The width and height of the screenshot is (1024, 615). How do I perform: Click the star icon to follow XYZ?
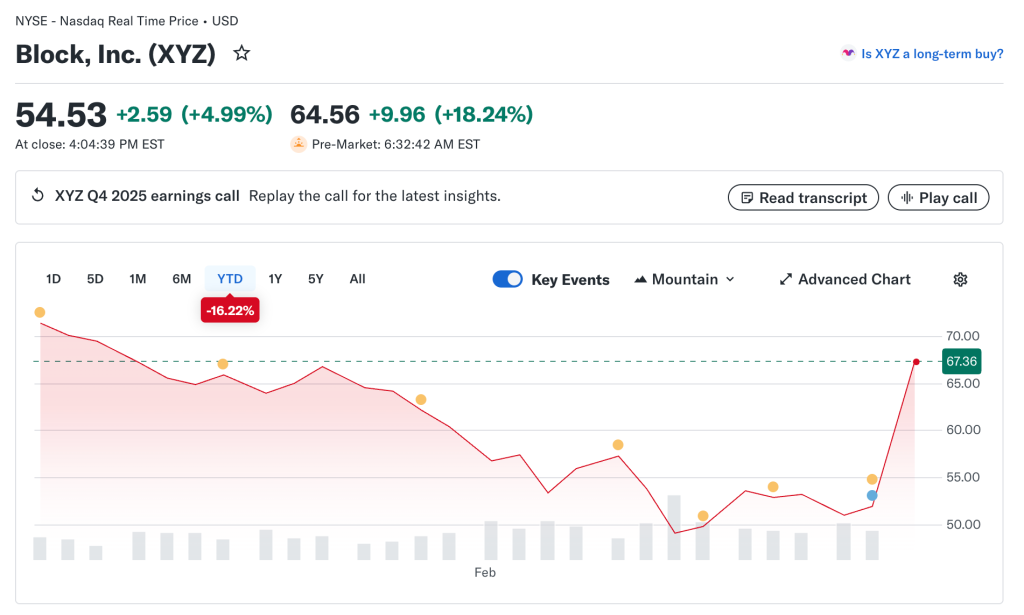tap(241, 54)
